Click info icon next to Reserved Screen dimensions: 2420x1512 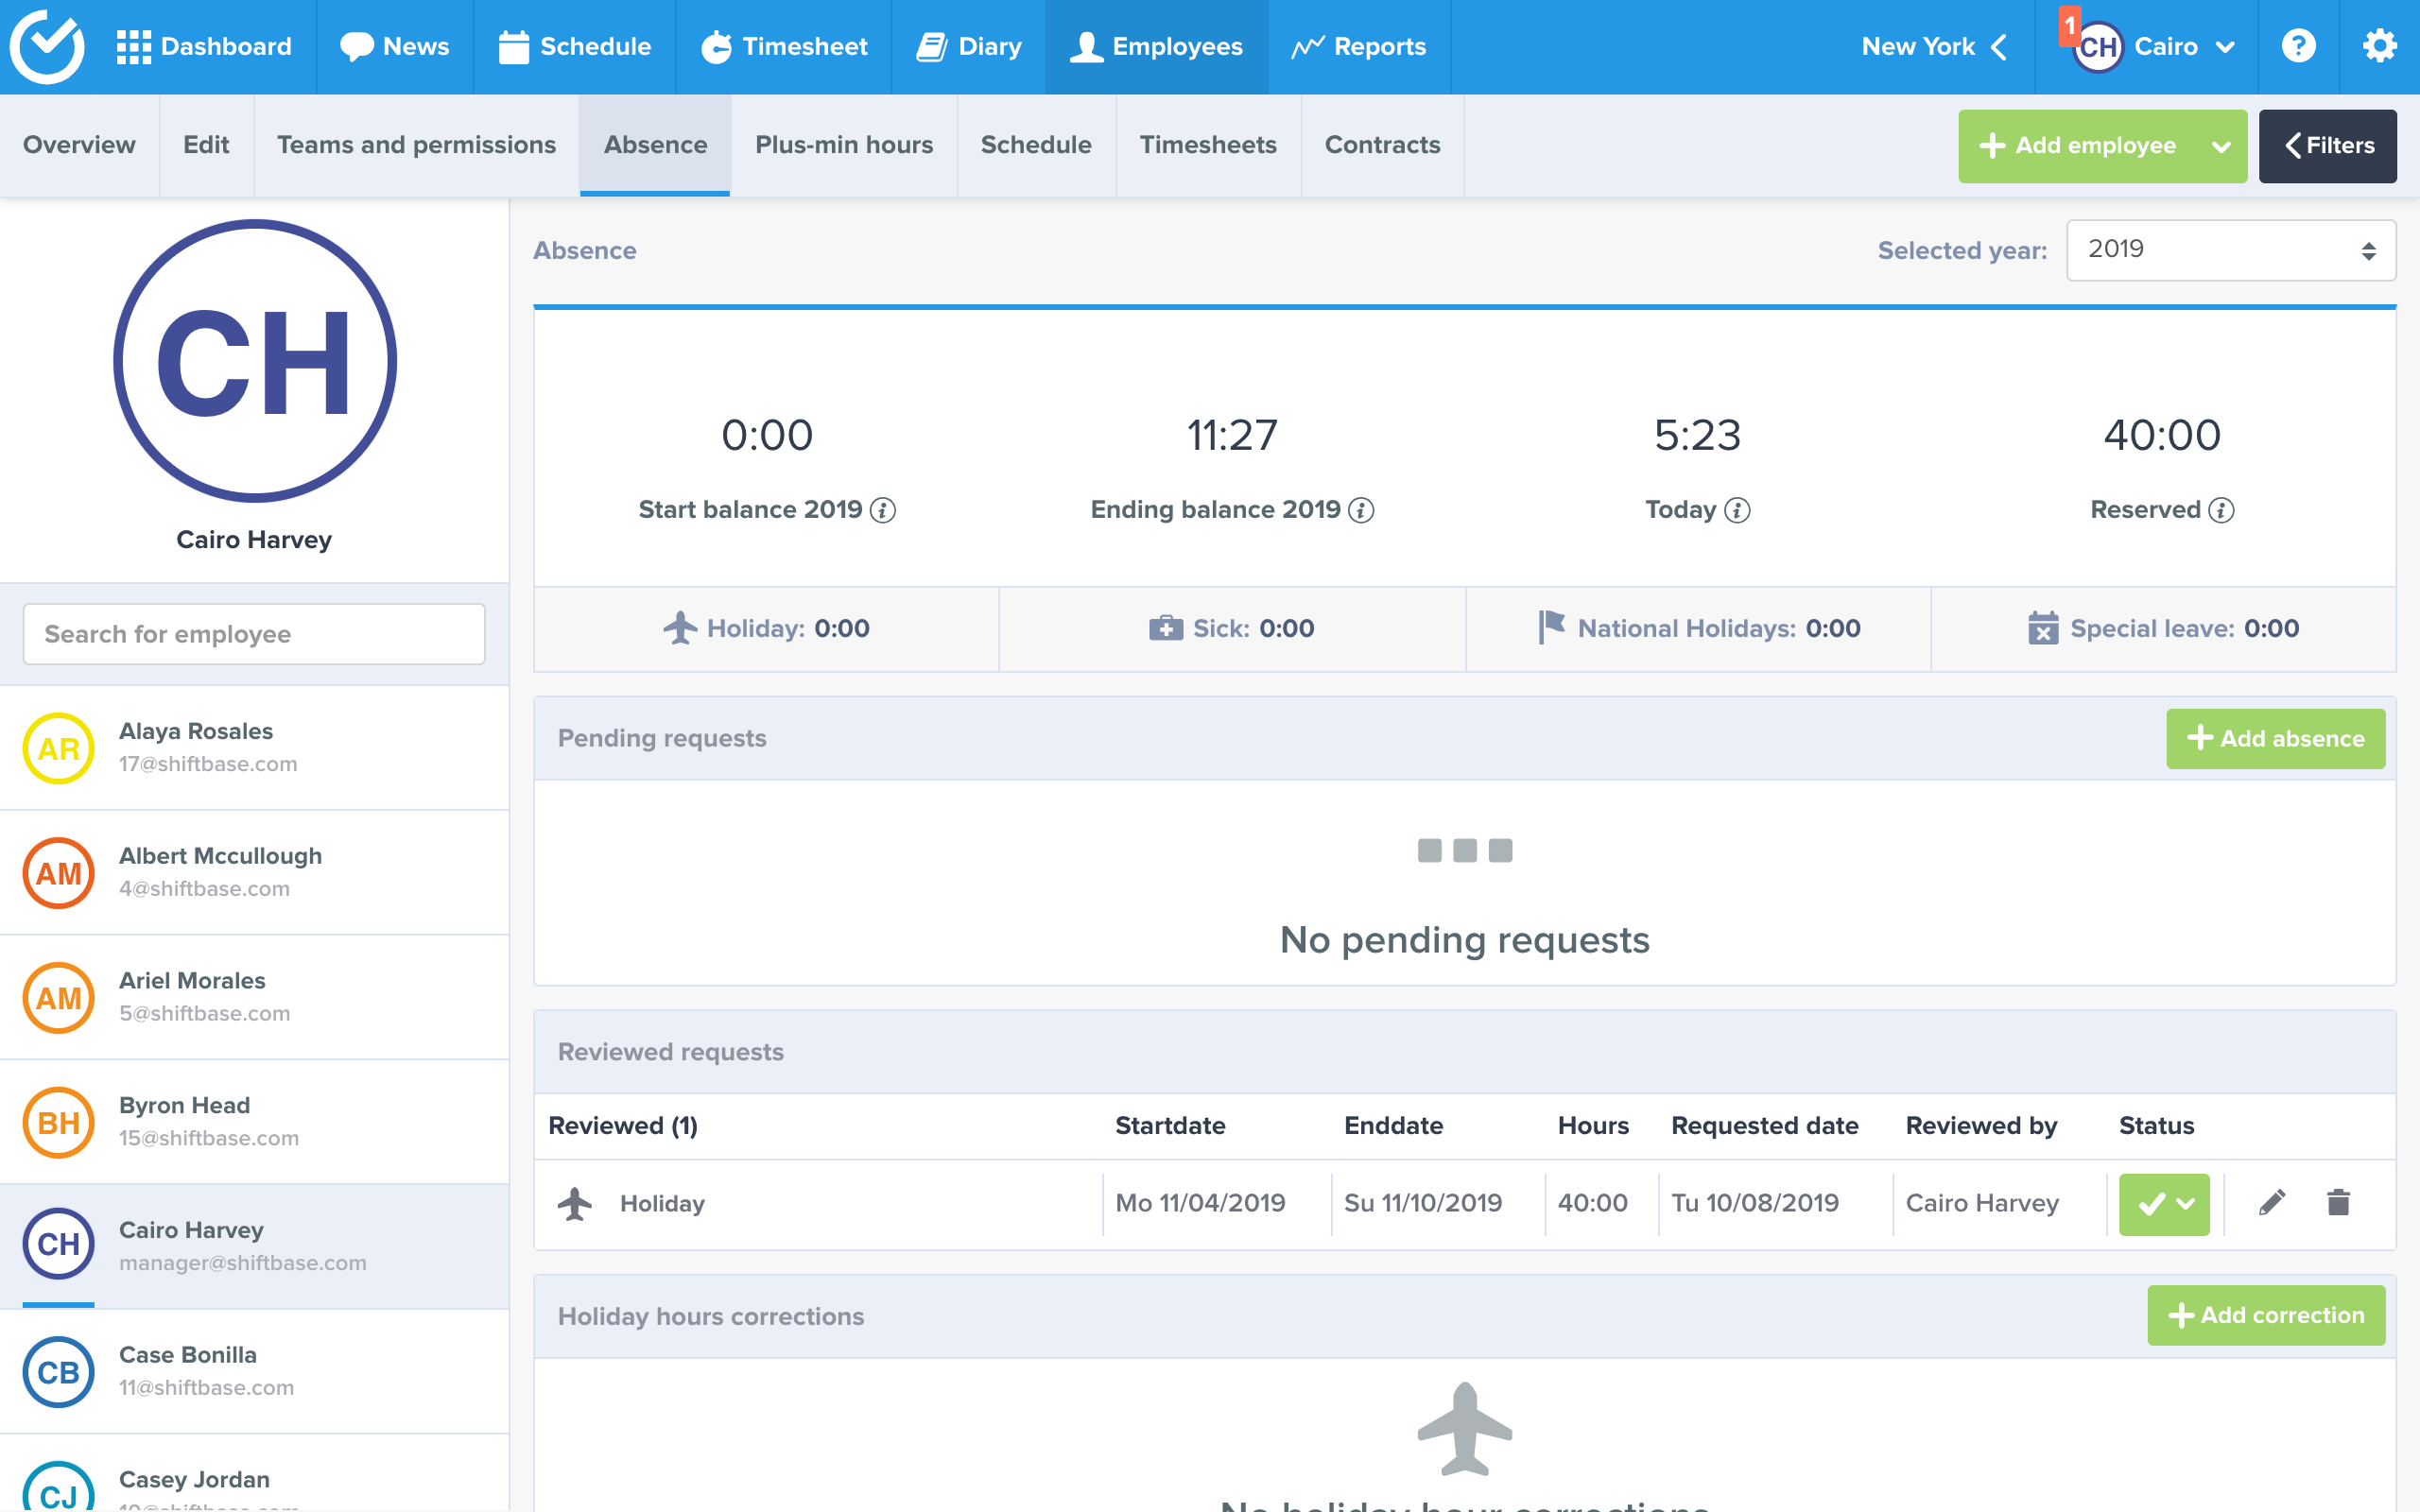(x=2221, y=510)
